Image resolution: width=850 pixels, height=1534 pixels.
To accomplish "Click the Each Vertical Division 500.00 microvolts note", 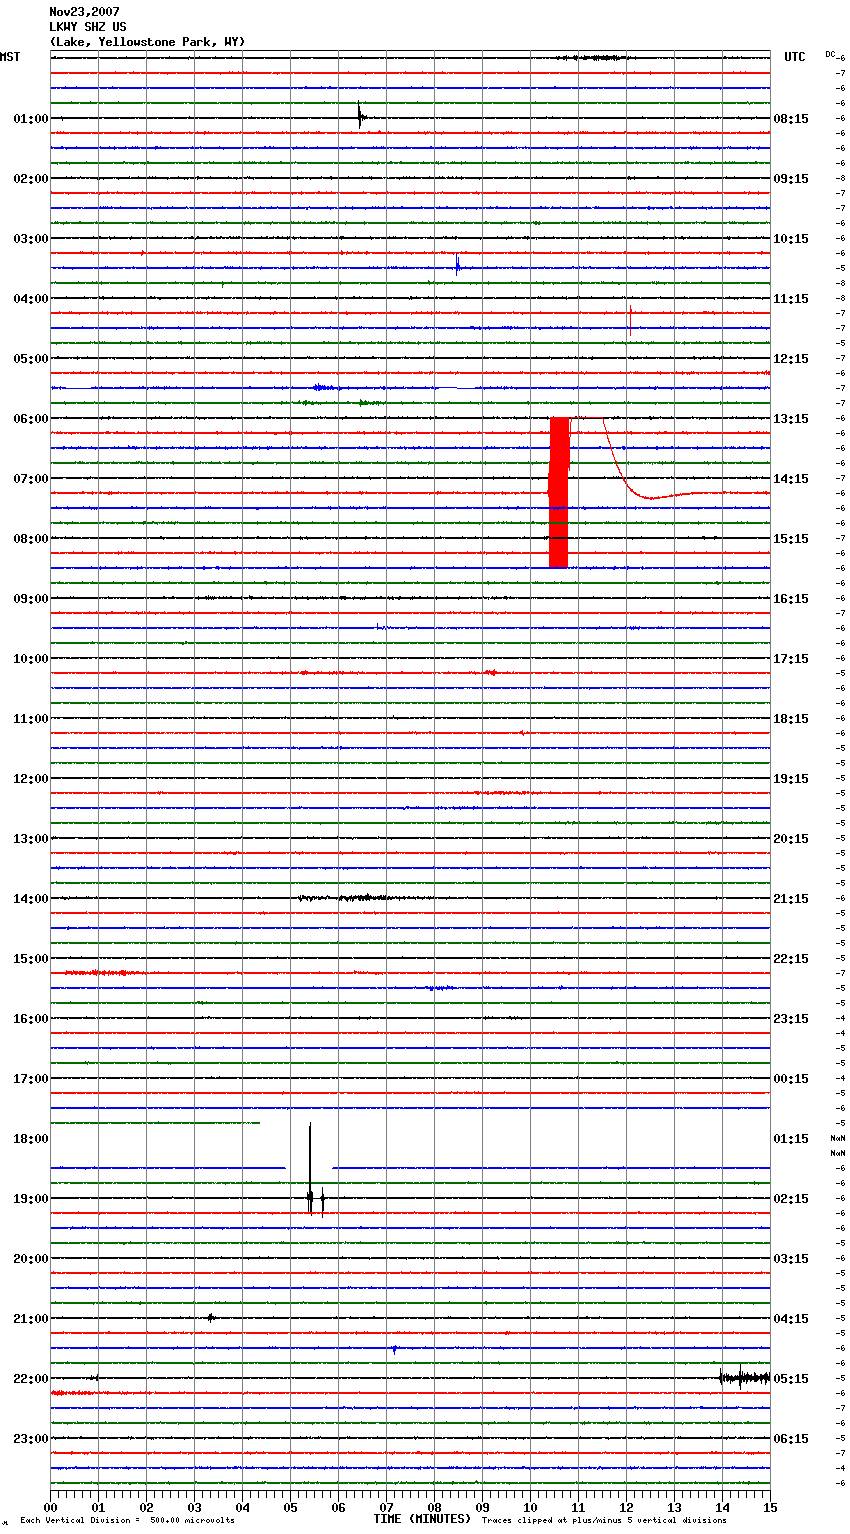I will click(x=127, y=1520).
